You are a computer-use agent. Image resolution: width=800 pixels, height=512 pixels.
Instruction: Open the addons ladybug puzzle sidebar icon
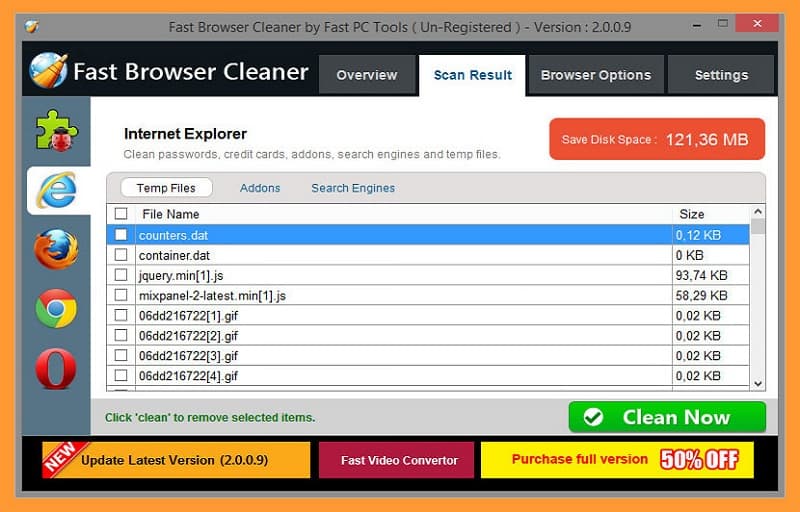pyautogui.click(x=56, y=131)
